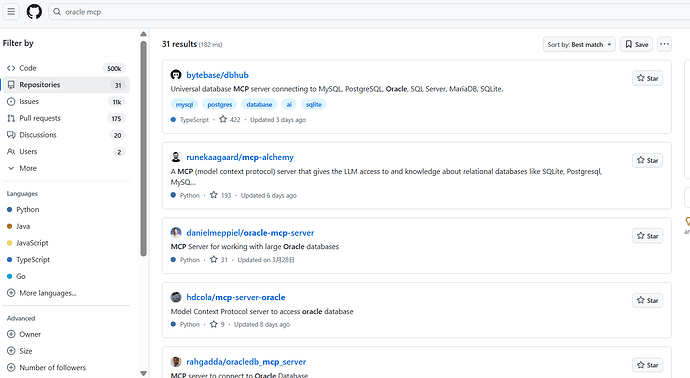Click the search magnifier icon
The height and width of the screenshot is (378, 690).
point(57,12)
